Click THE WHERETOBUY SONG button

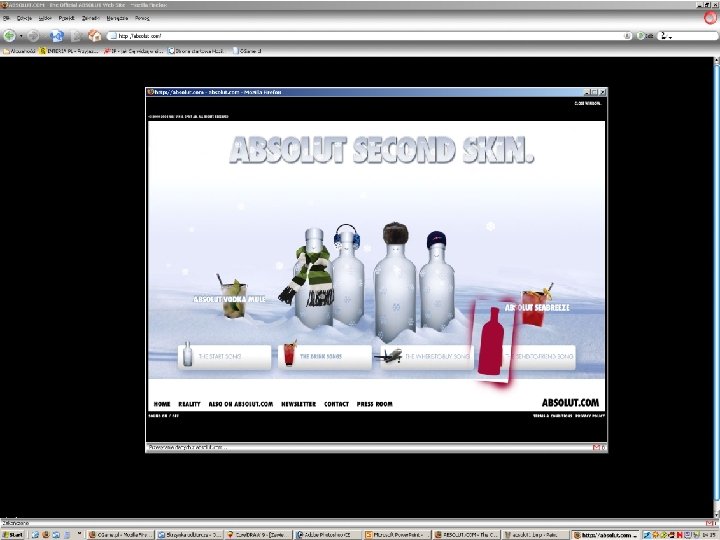click(x=427, y=356)
